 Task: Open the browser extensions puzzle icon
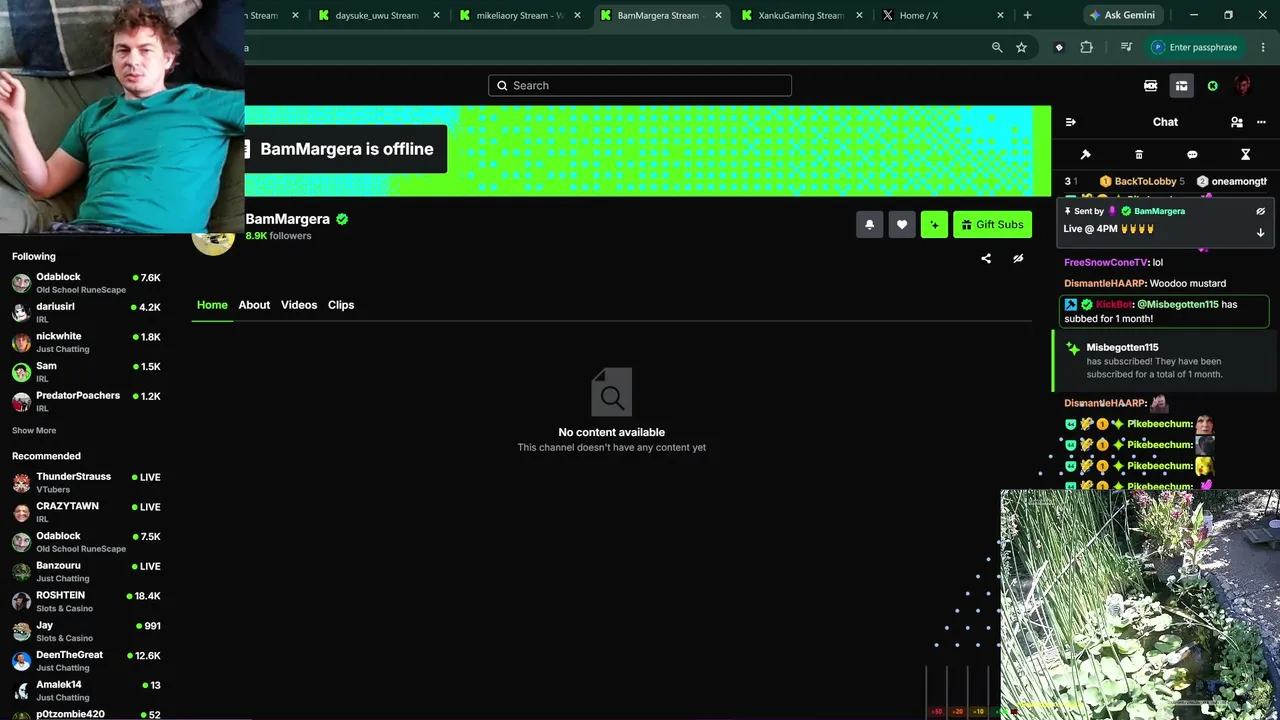[x=1087, y=47]
